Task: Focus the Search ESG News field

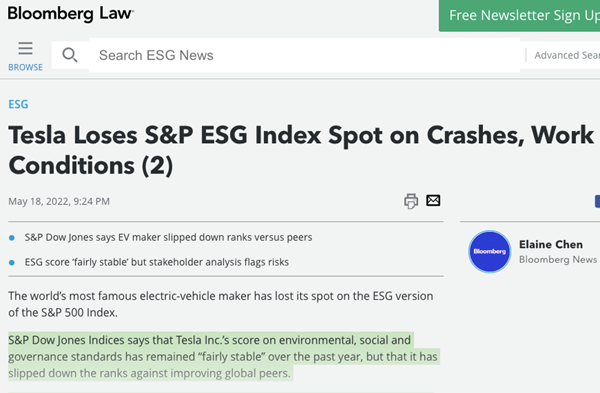Action: pyautogui.click(x=304, y=55)
